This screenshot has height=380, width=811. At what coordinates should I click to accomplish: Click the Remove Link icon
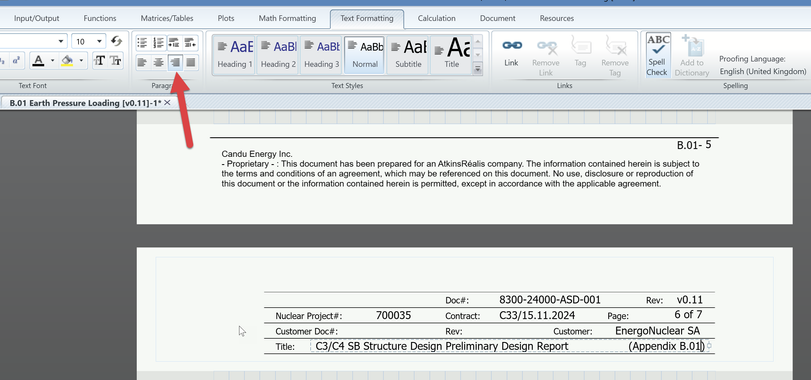click(546, 57)
